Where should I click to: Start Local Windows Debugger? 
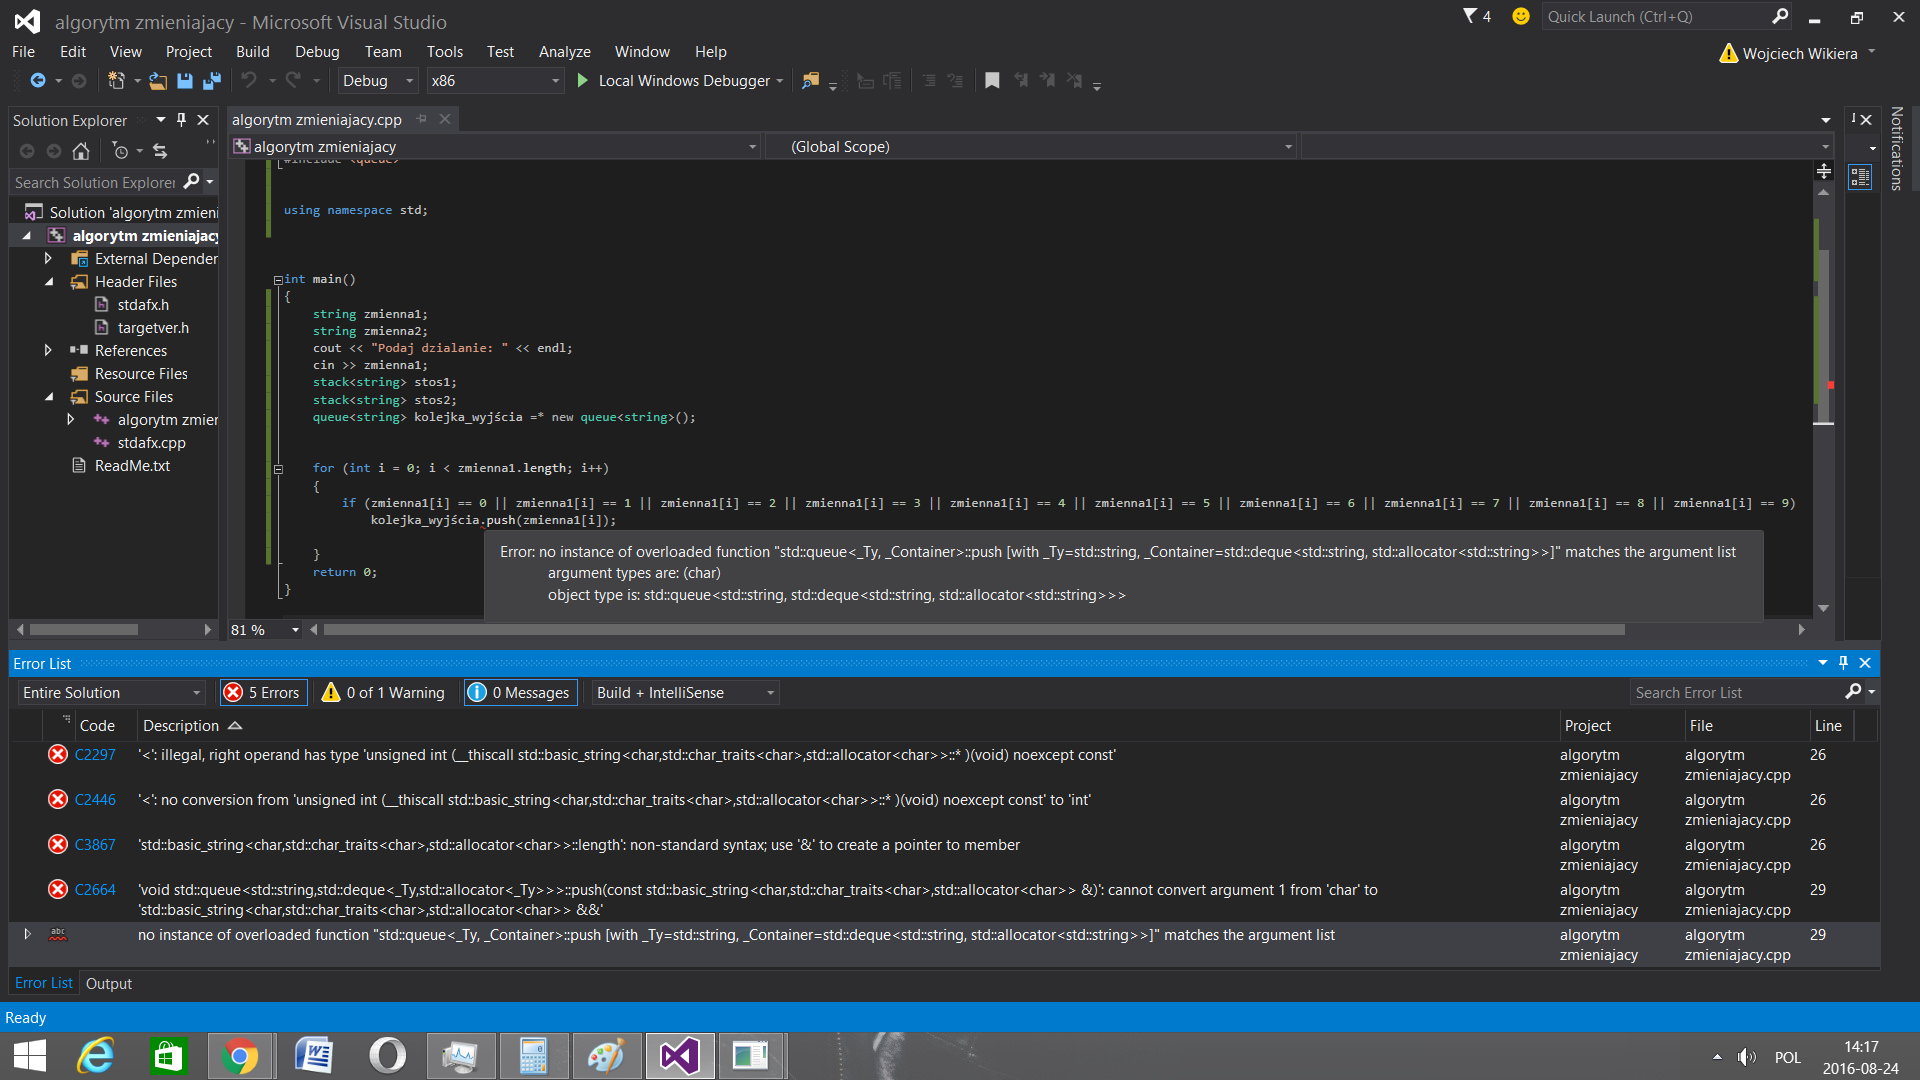click(678, 81)
